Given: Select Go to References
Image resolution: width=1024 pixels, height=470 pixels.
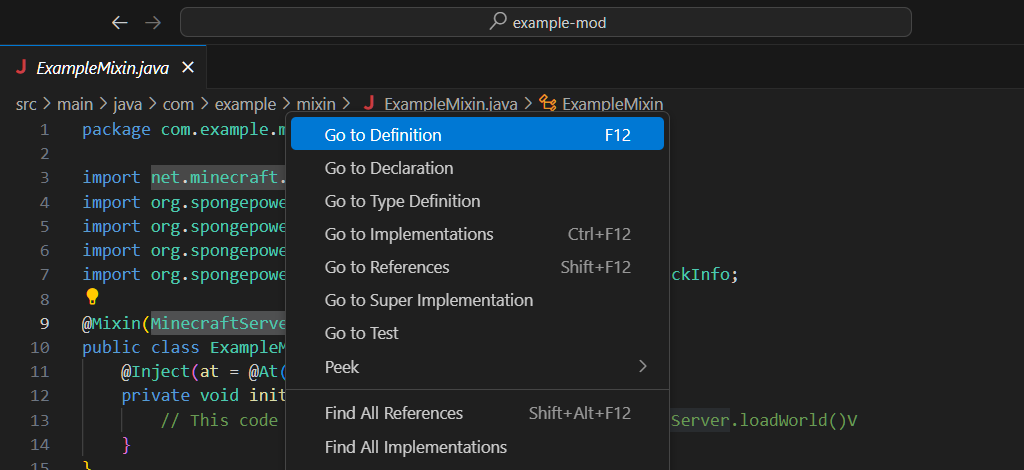Looking at the screenshot, I should click(x=387, y=267).
